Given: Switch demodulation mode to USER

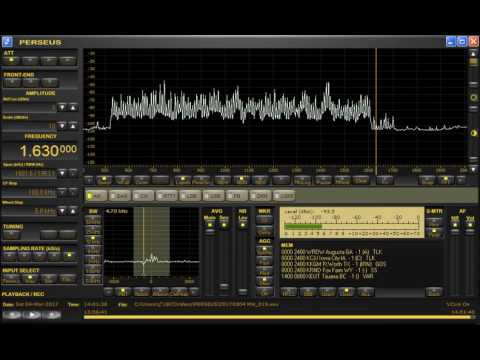Looking at the screenshot, I should coord(284,196).
